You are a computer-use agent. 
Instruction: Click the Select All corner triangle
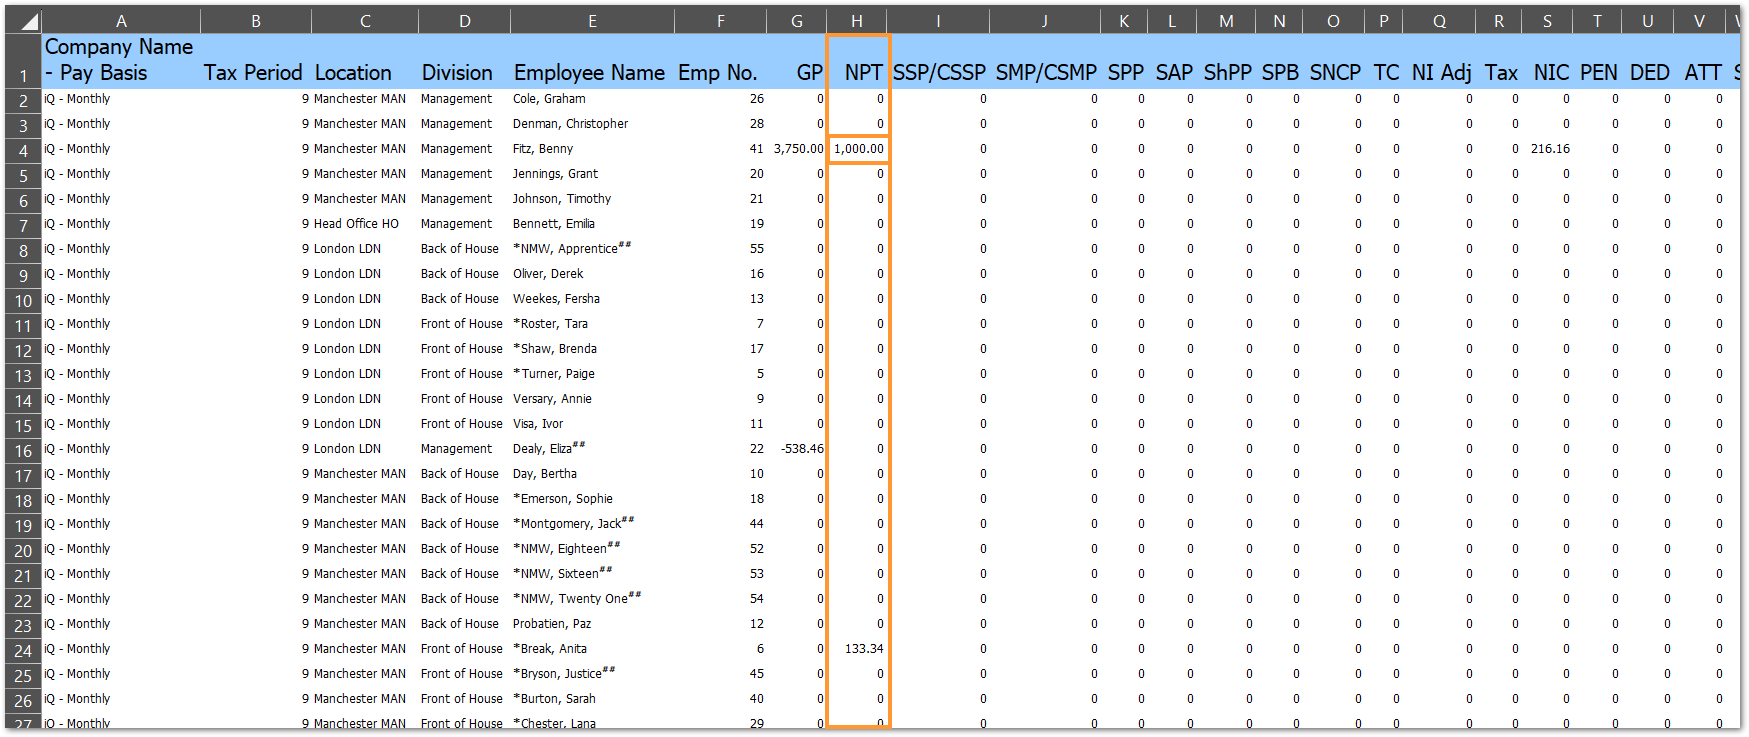[x=28, y=22]
